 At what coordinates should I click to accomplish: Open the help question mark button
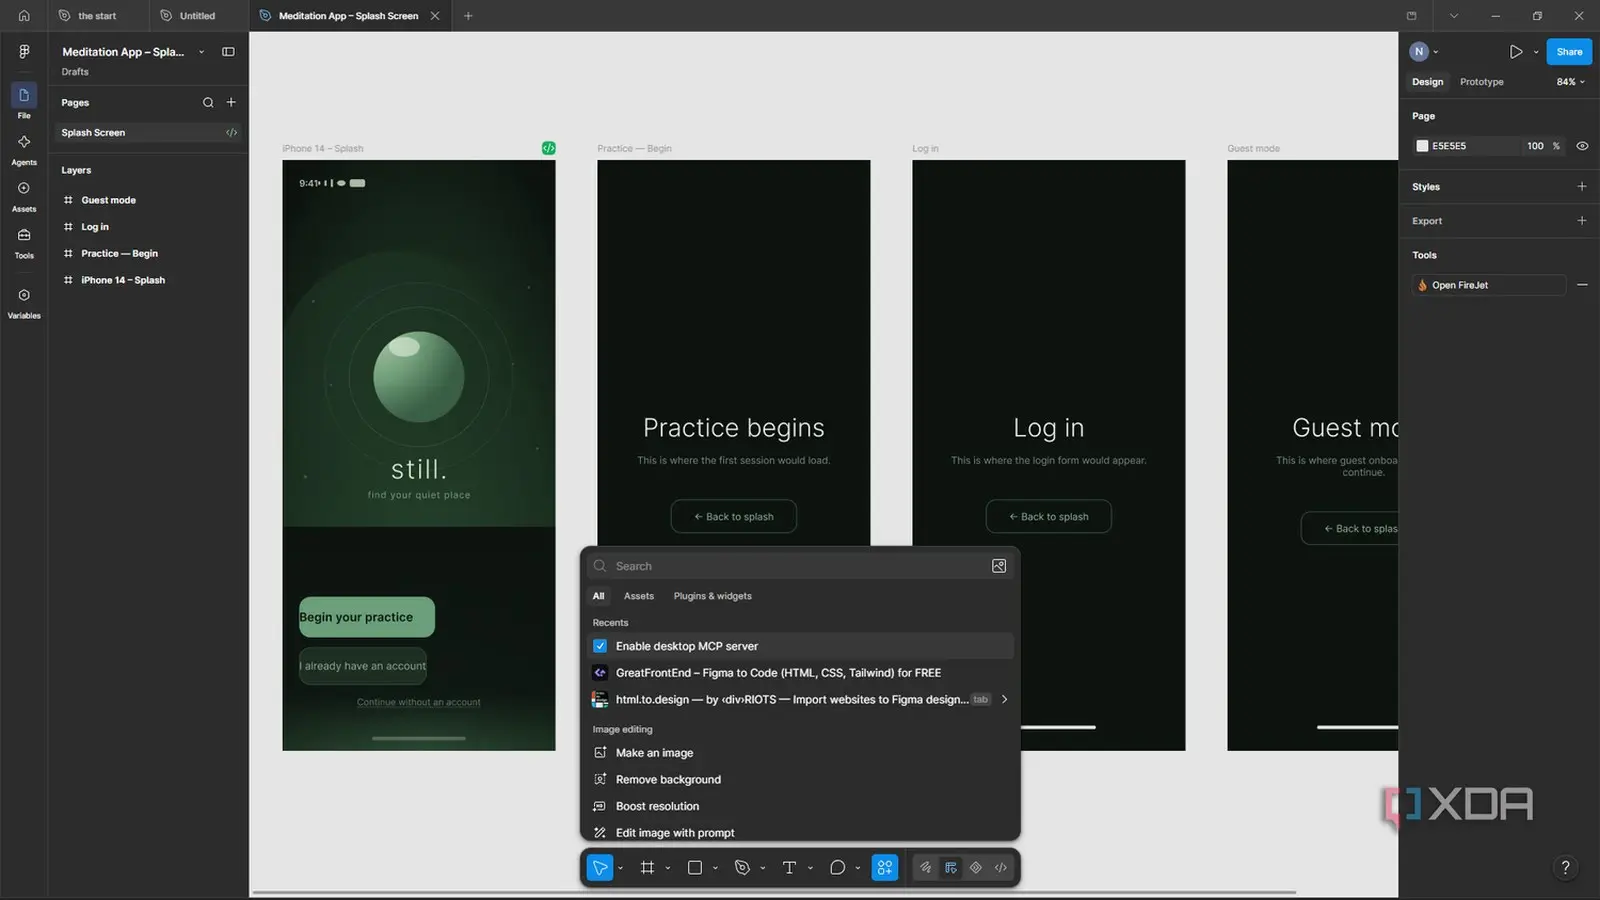point(1566,867)
